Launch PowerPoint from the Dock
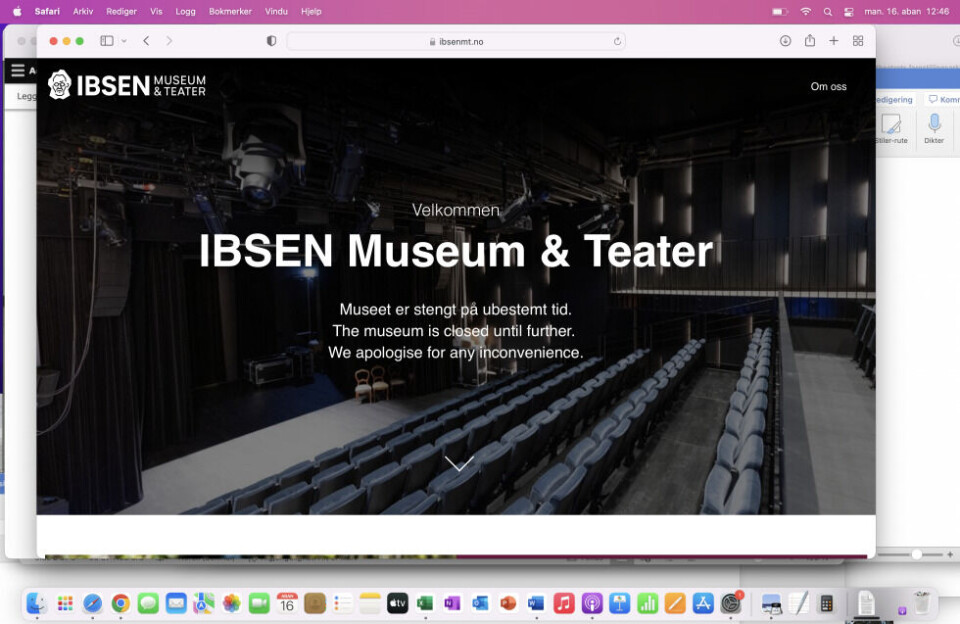 tap(508, 603)
